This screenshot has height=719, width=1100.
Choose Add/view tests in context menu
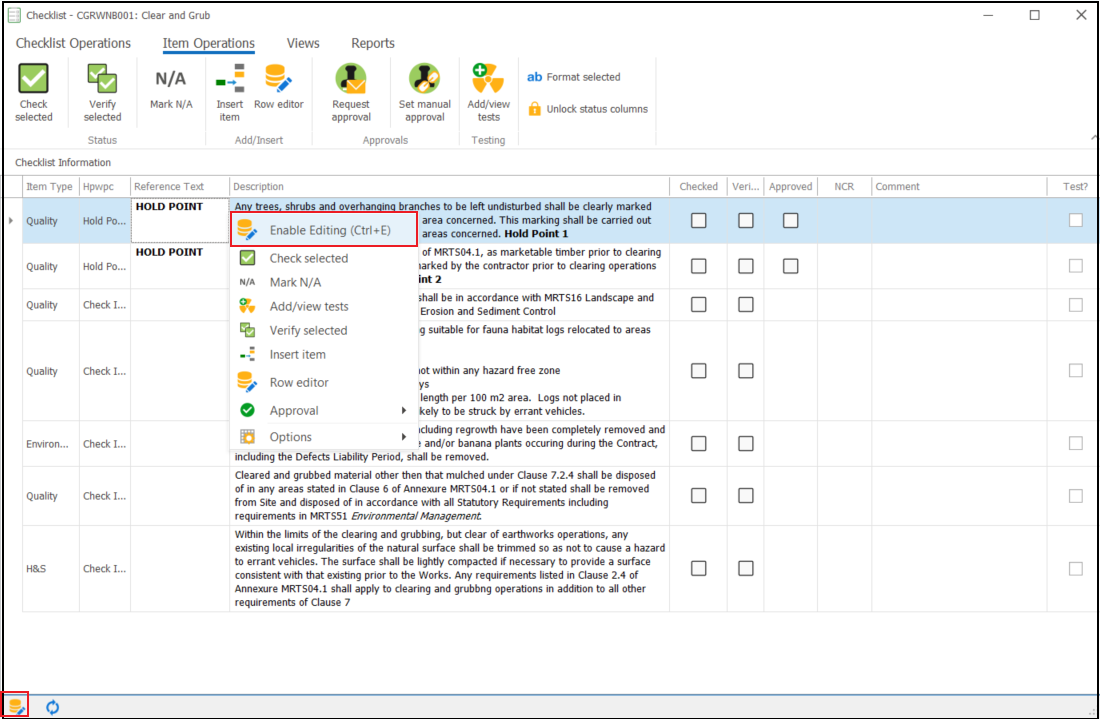324,307
